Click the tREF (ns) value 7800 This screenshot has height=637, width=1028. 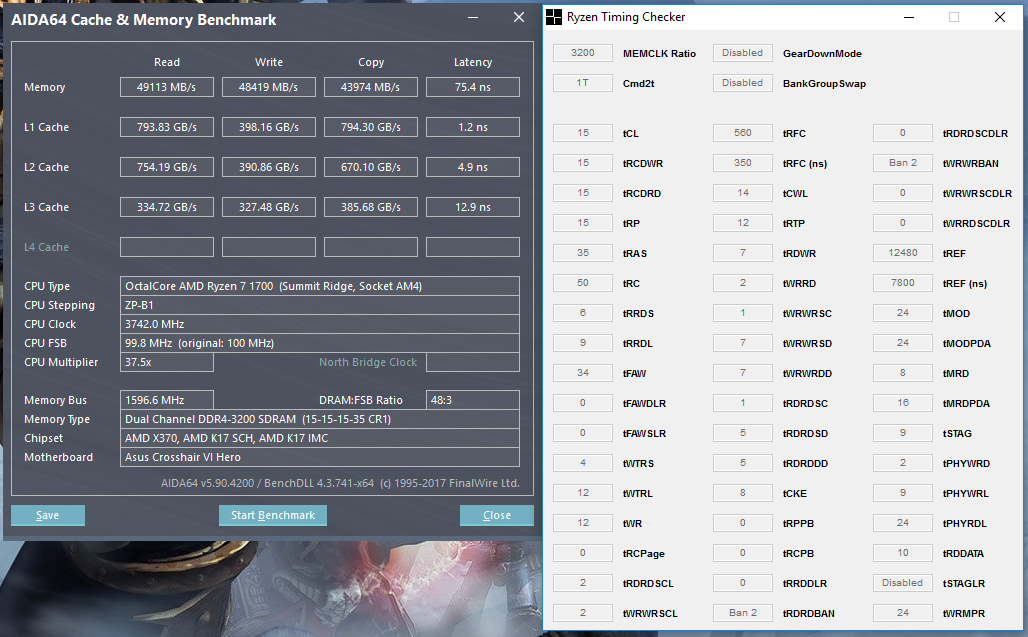pos(903,283)
